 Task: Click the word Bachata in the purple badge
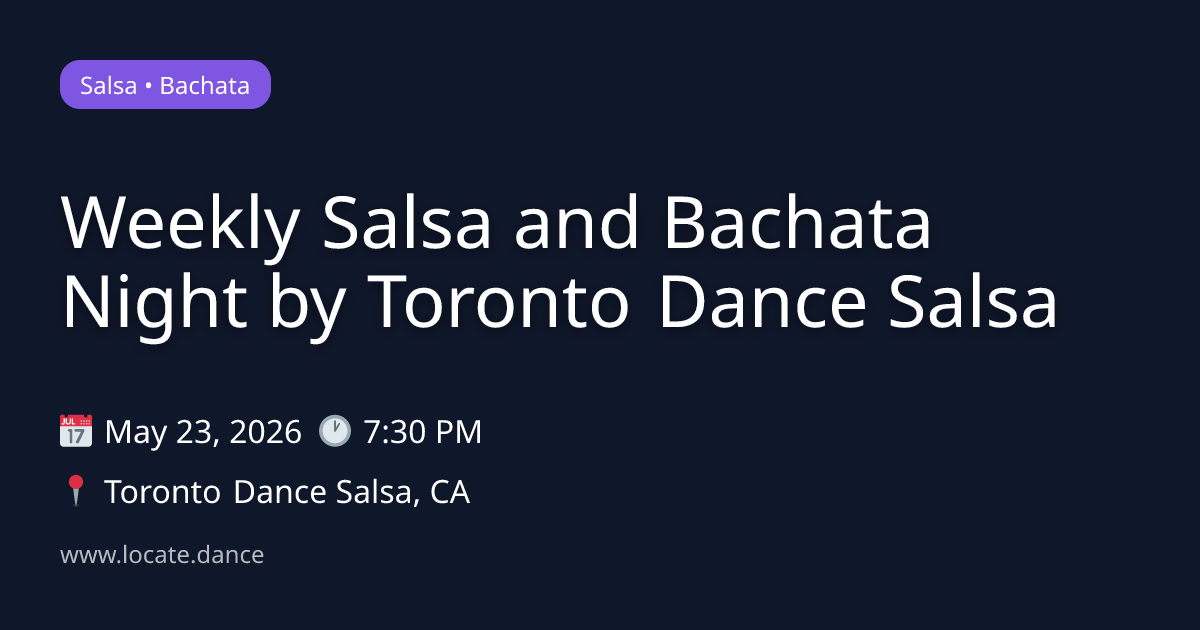point(204,85)
